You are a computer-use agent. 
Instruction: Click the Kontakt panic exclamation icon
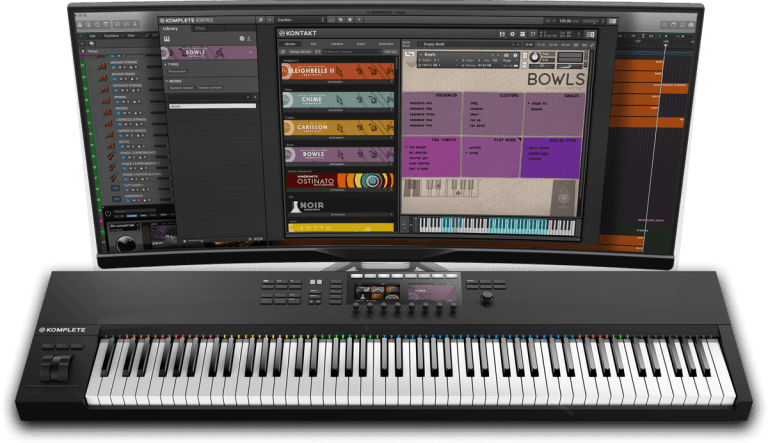coord(578,34)
